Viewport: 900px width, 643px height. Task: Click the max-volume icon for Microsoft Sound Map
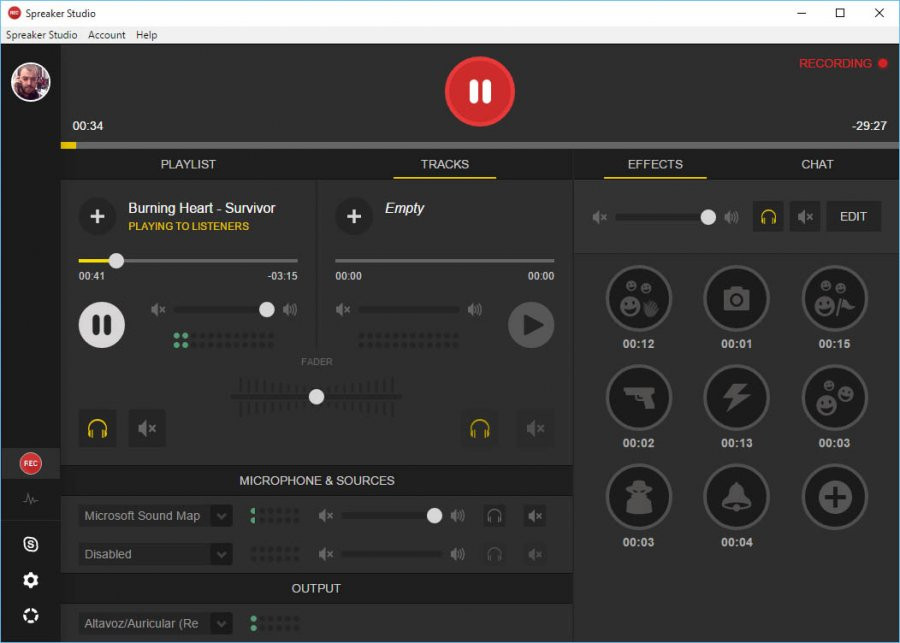(457, 516)
